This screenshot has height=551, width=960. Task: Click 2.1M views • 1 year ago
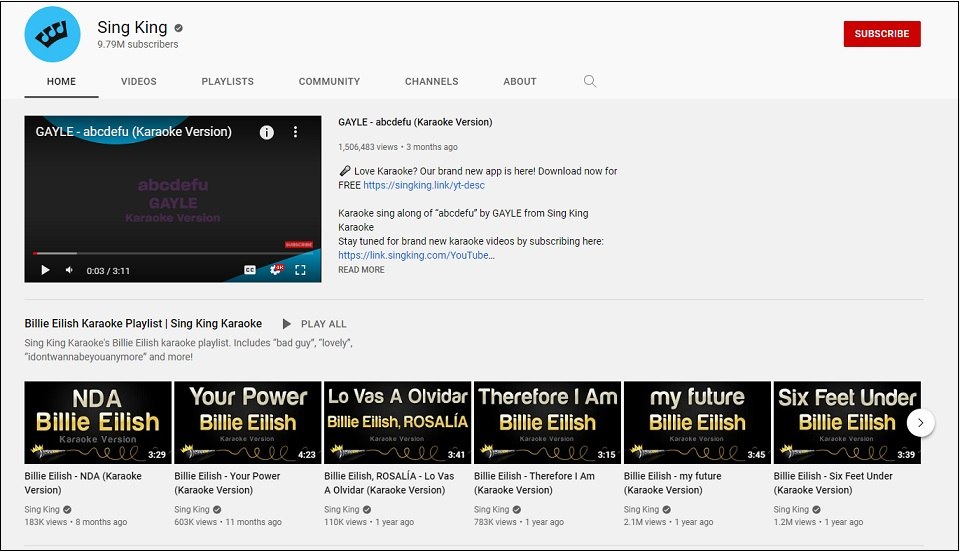point(669,522)
